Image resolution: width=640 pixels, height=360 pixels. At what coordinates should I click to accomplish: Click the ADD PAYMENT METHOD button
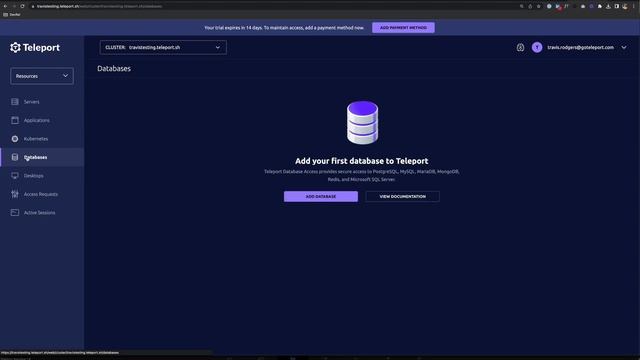click(403, 28)
